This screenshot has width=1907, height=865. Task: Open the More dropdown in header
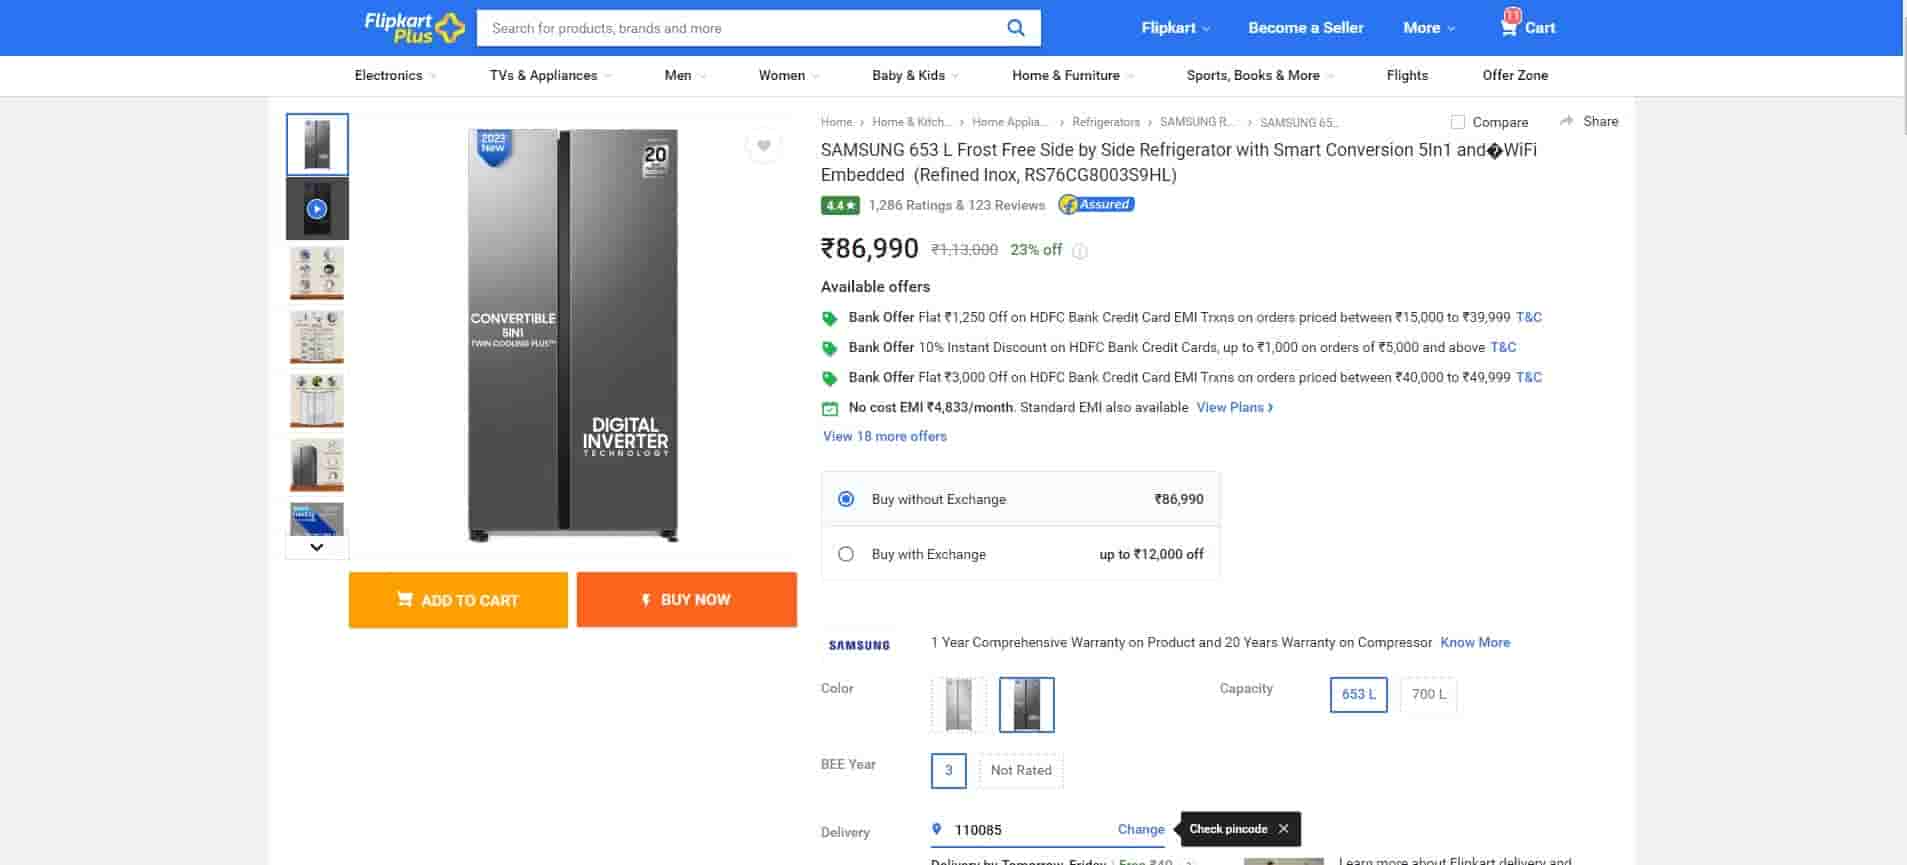(x=1428, y=28)
